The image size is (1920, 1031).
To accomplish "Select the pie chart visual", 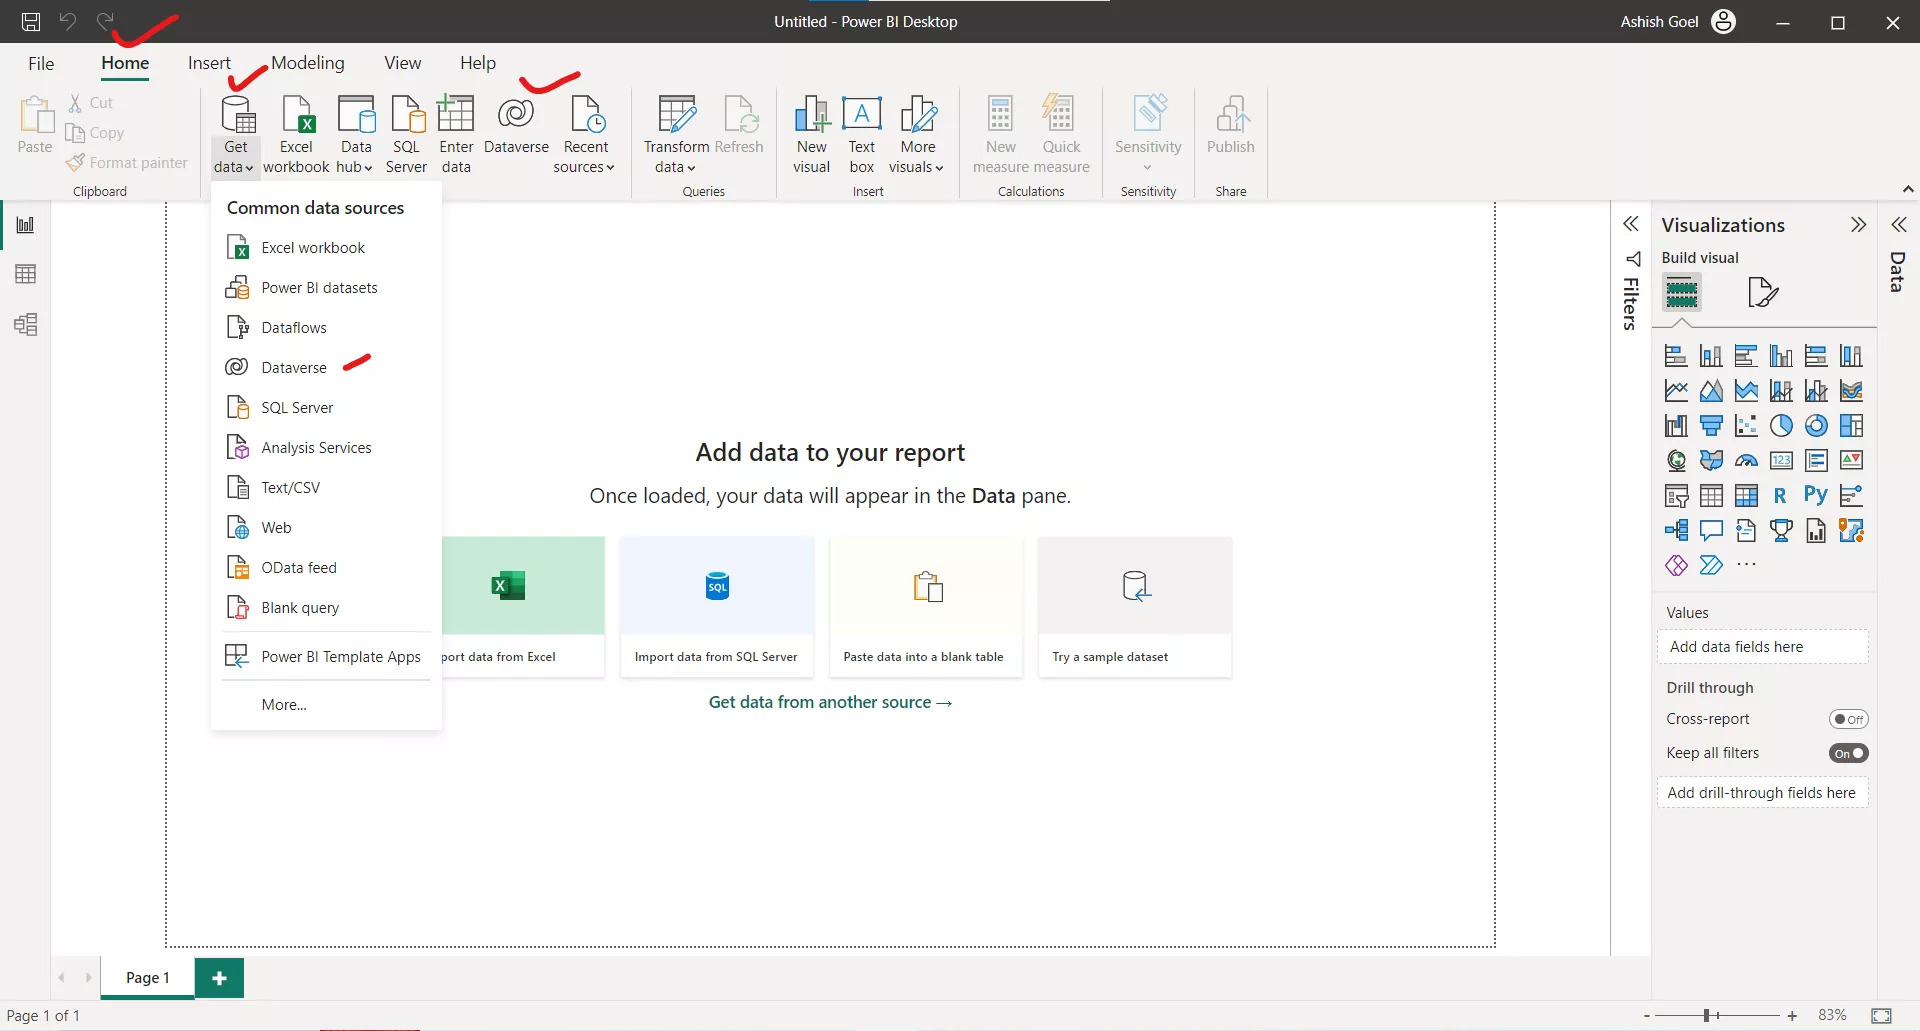I will coord(1782,425).
